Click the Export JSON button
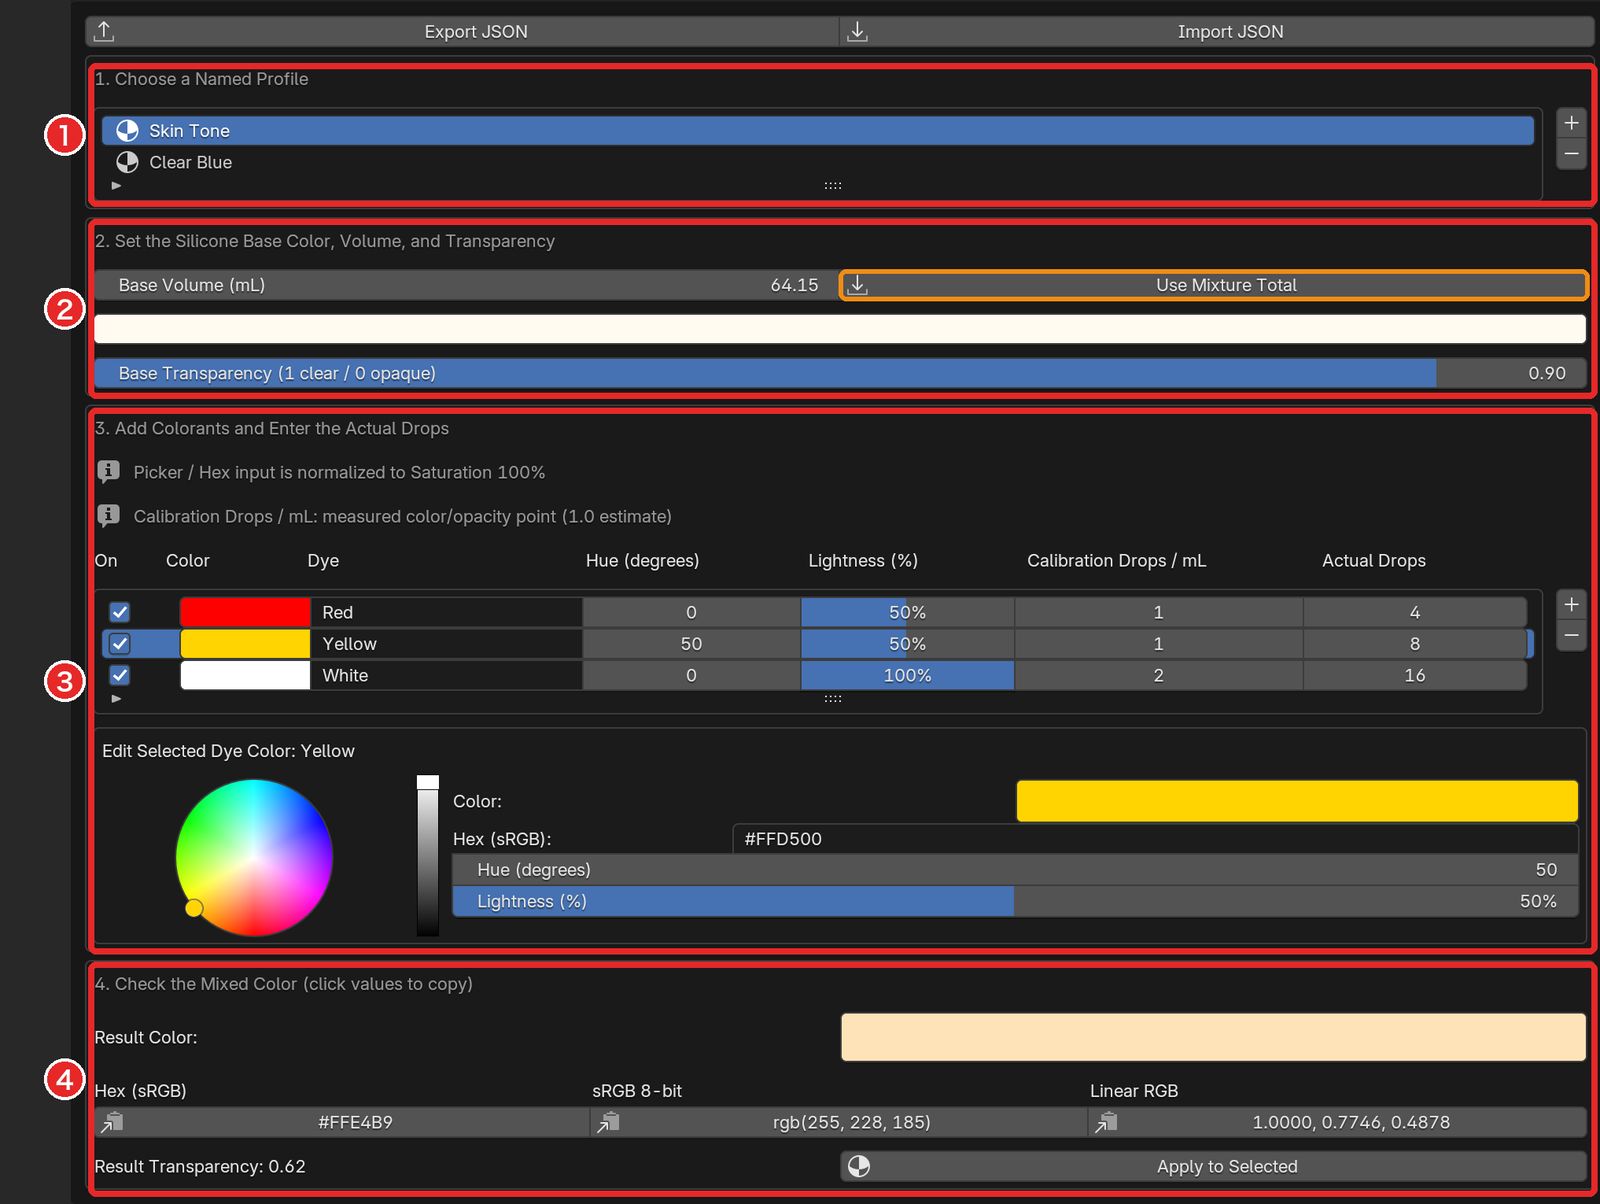 (462, 31)
